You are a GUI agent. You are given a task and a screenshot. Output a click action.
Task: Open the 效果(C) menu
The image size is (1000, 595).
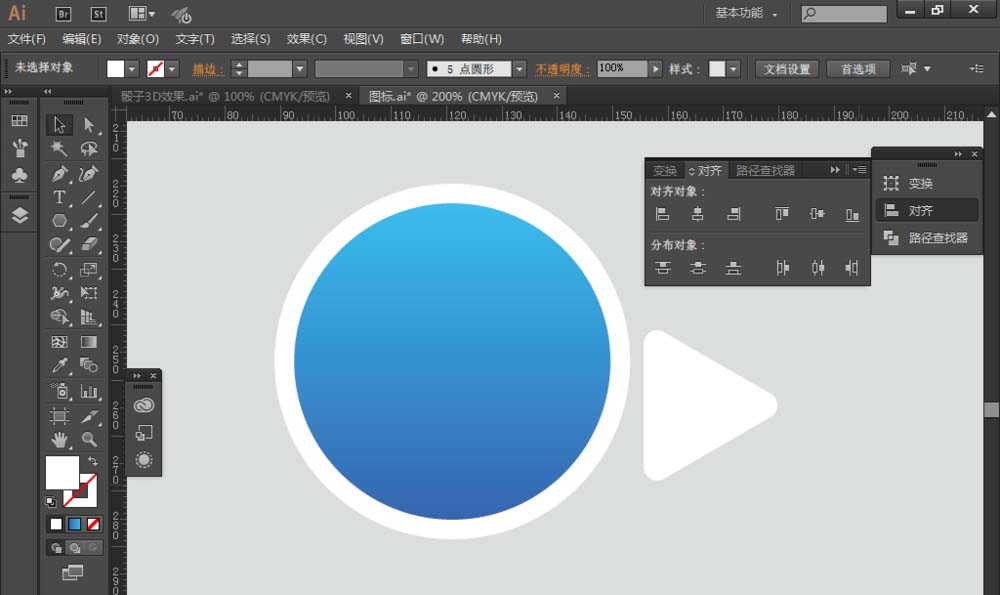click(x=307, y=39)
